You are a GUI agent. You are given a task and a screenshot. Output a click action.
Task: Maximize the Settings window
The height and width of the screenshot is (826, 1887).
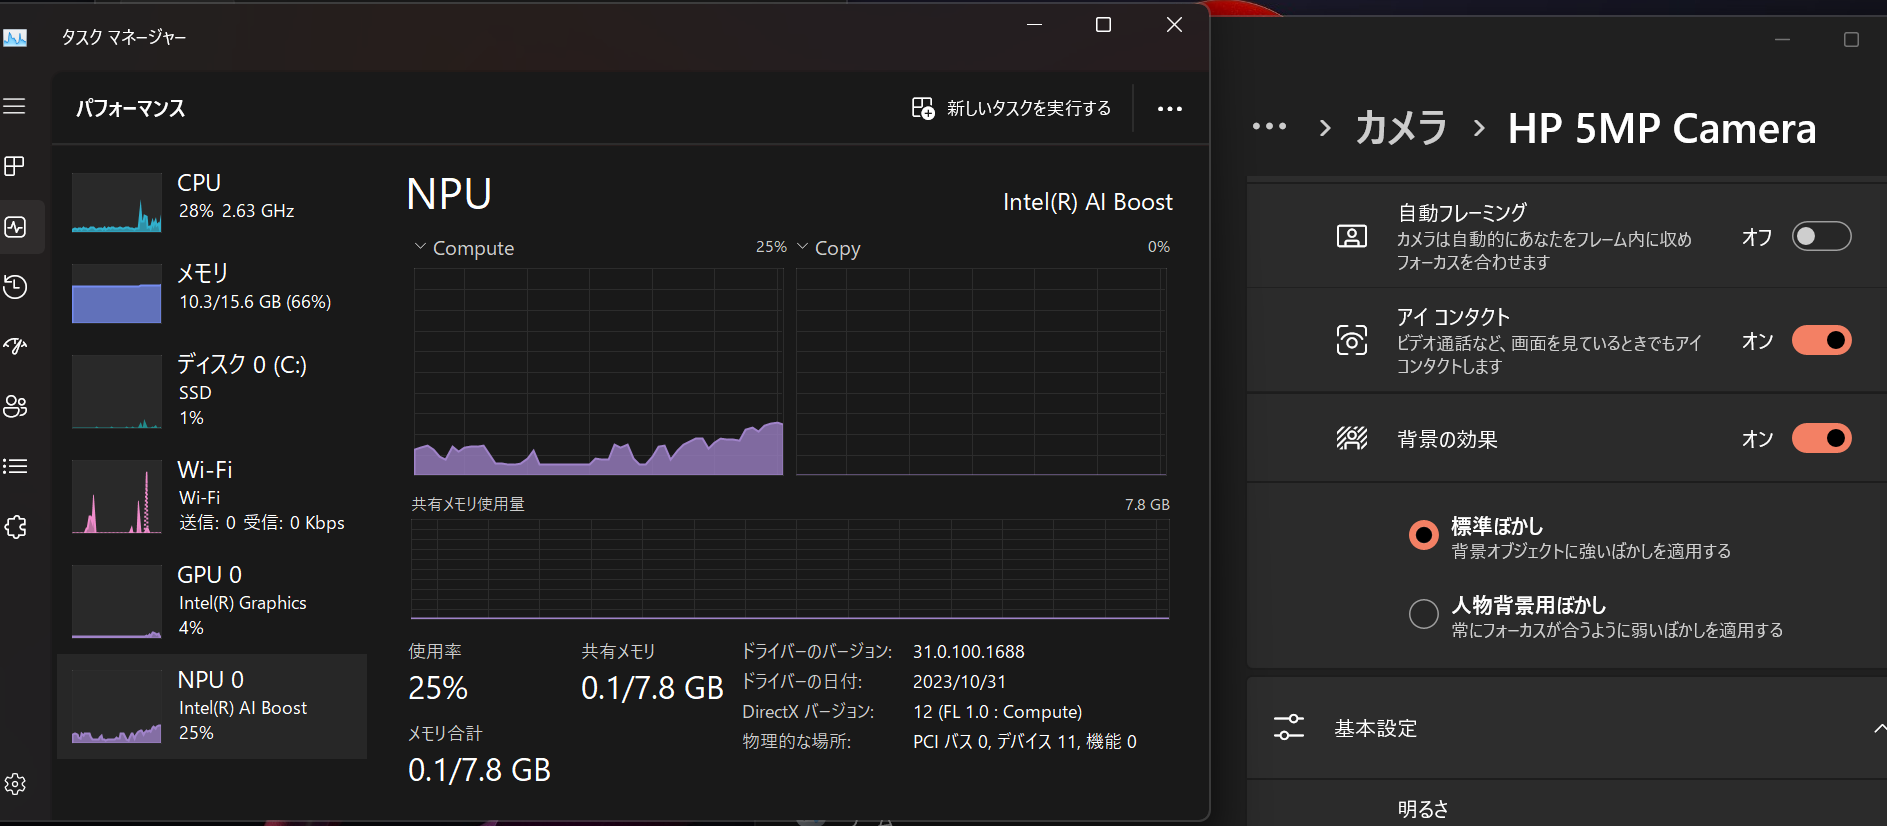point(1851,40)
